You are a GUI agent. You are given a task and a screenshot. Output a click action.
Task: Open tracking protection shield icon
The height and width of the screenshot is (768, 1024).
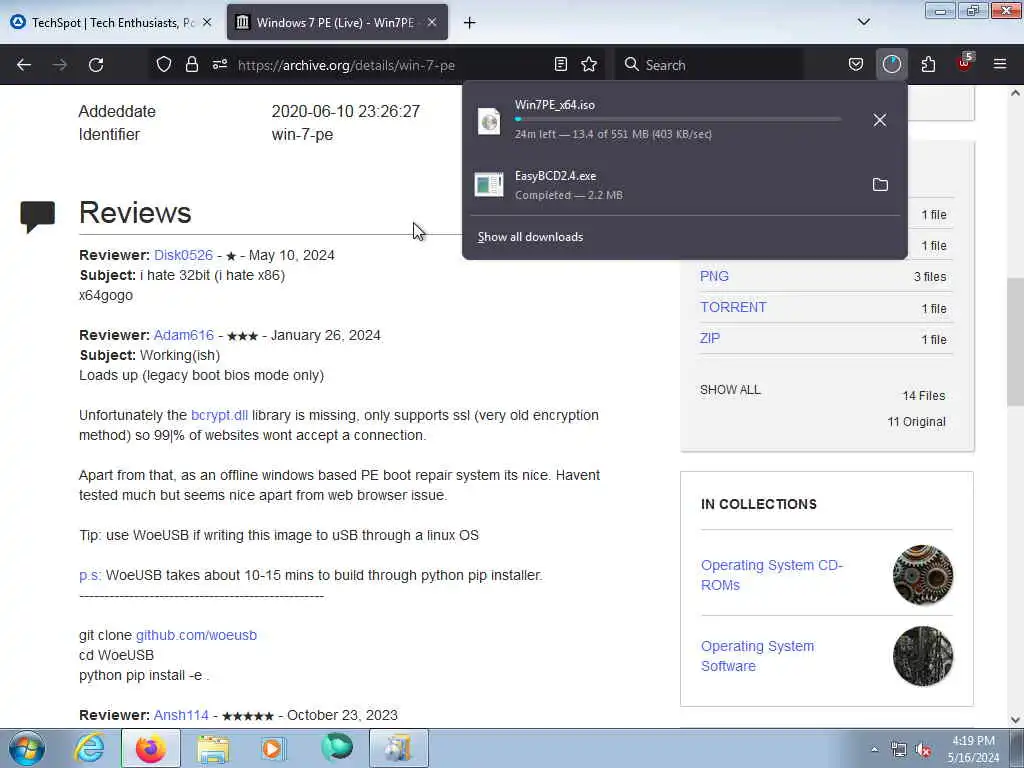(x=164, y=65)
